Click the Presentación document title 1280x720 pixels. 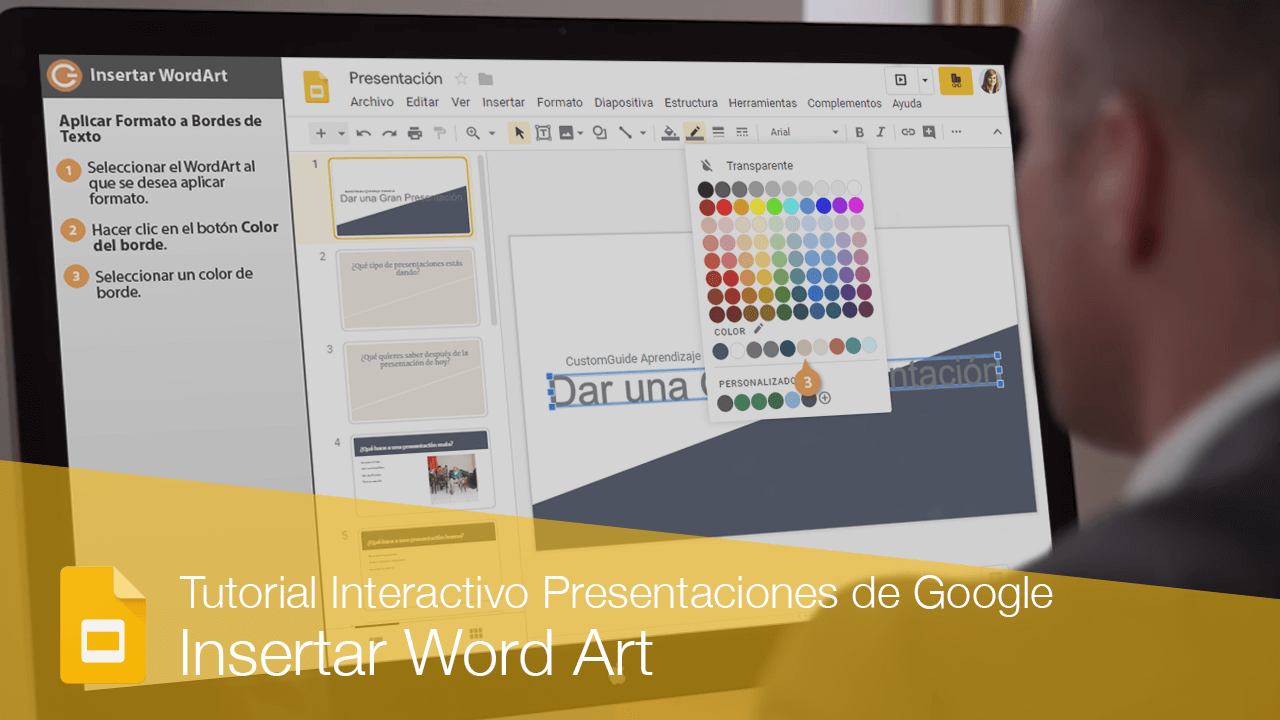click(395, 78)
